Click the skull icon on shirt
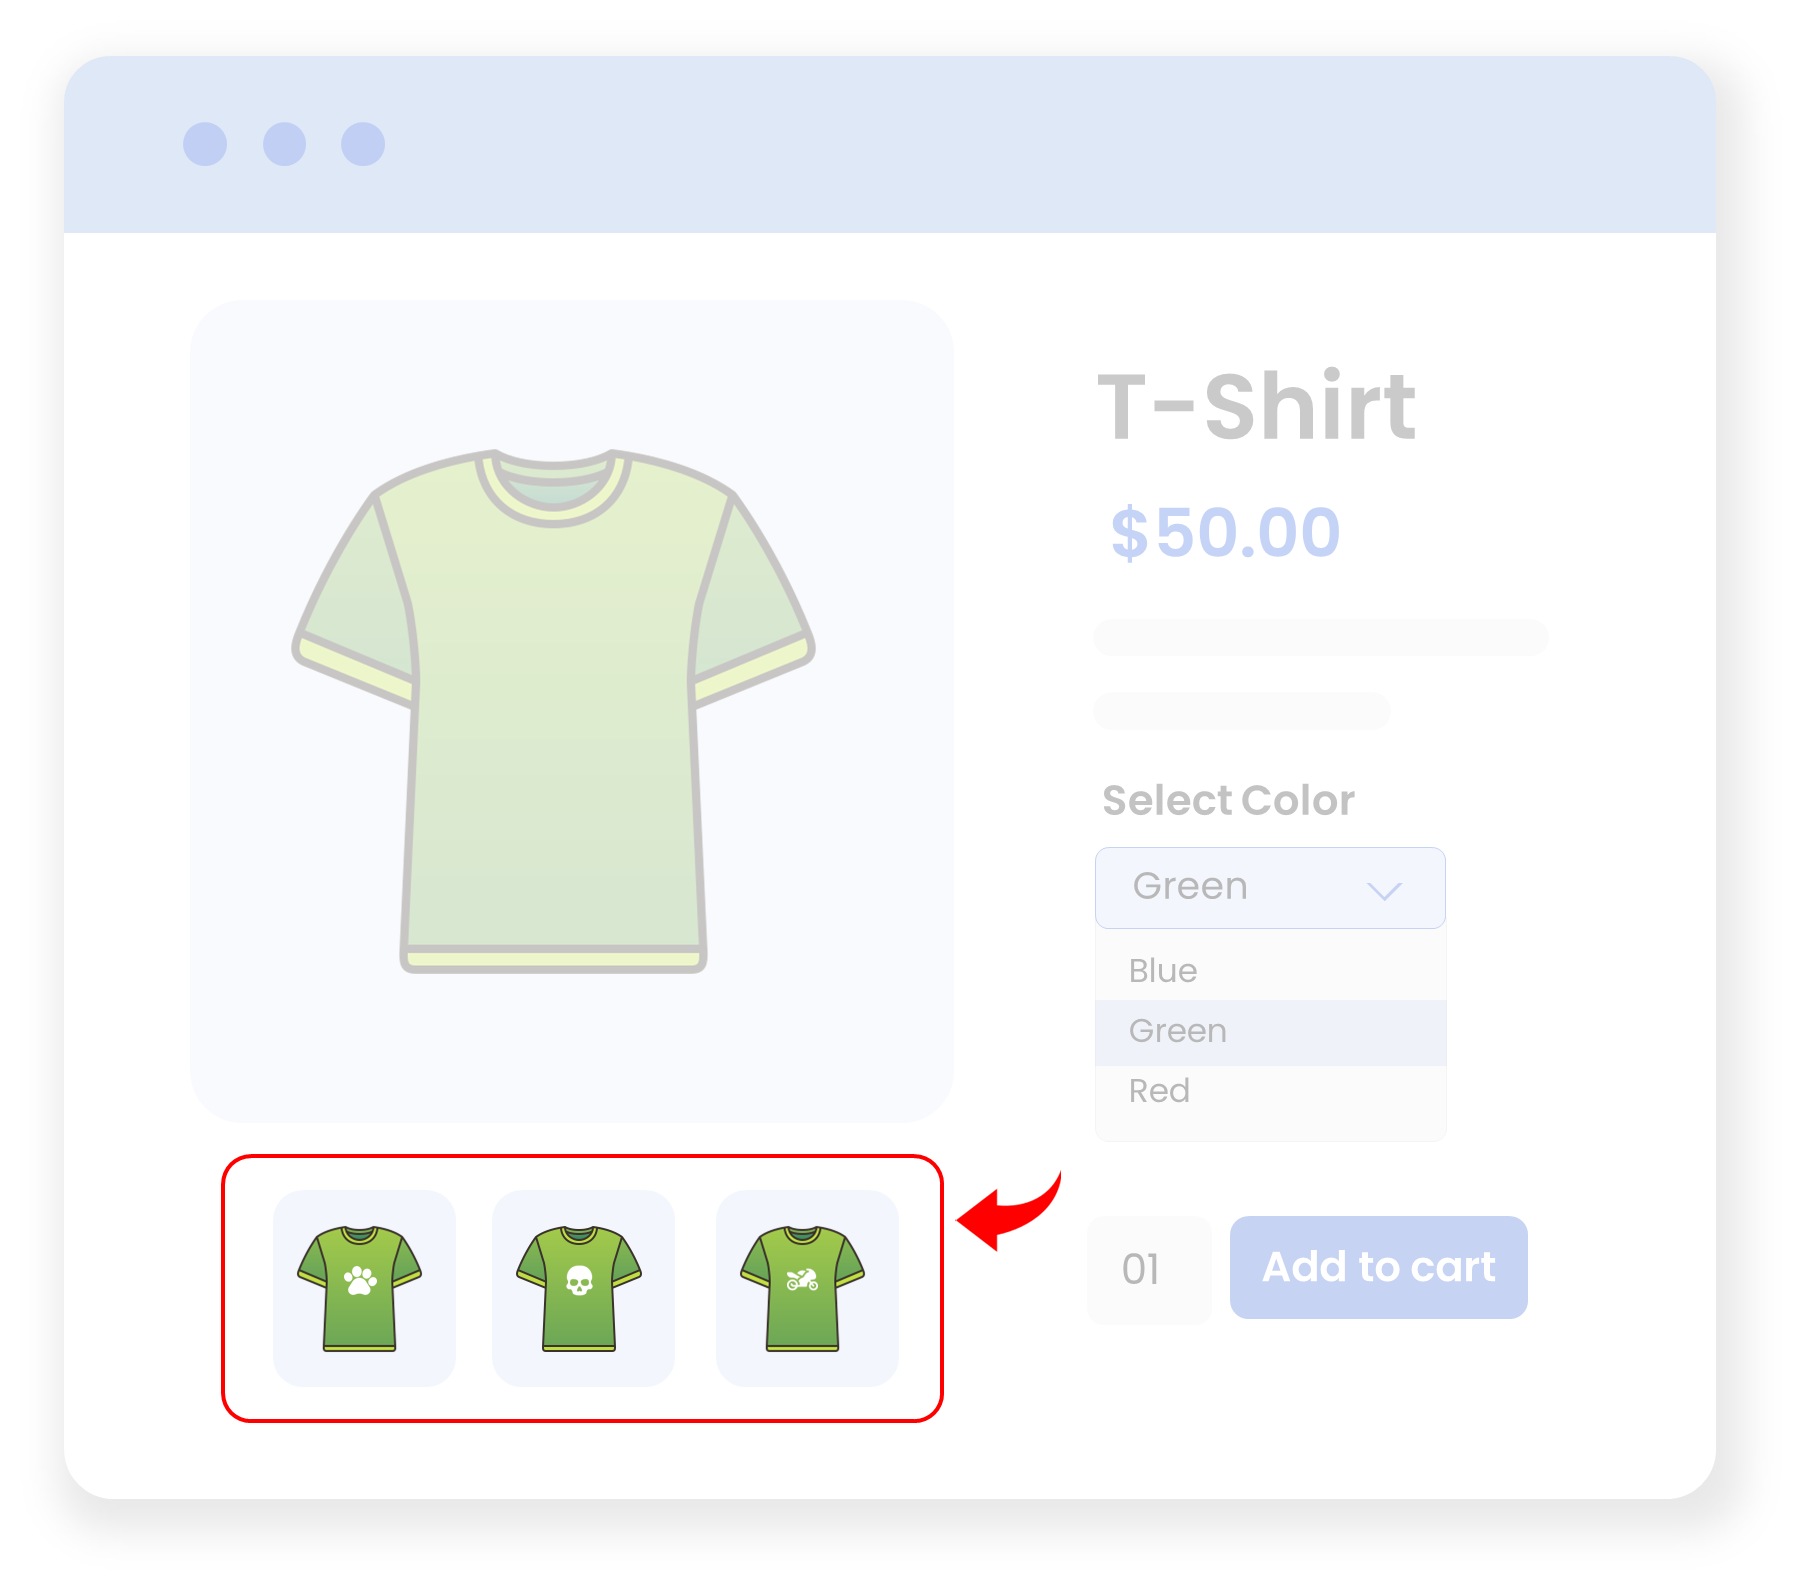This screenshot has width=1802, height=1590. [x=579, y=1280]
